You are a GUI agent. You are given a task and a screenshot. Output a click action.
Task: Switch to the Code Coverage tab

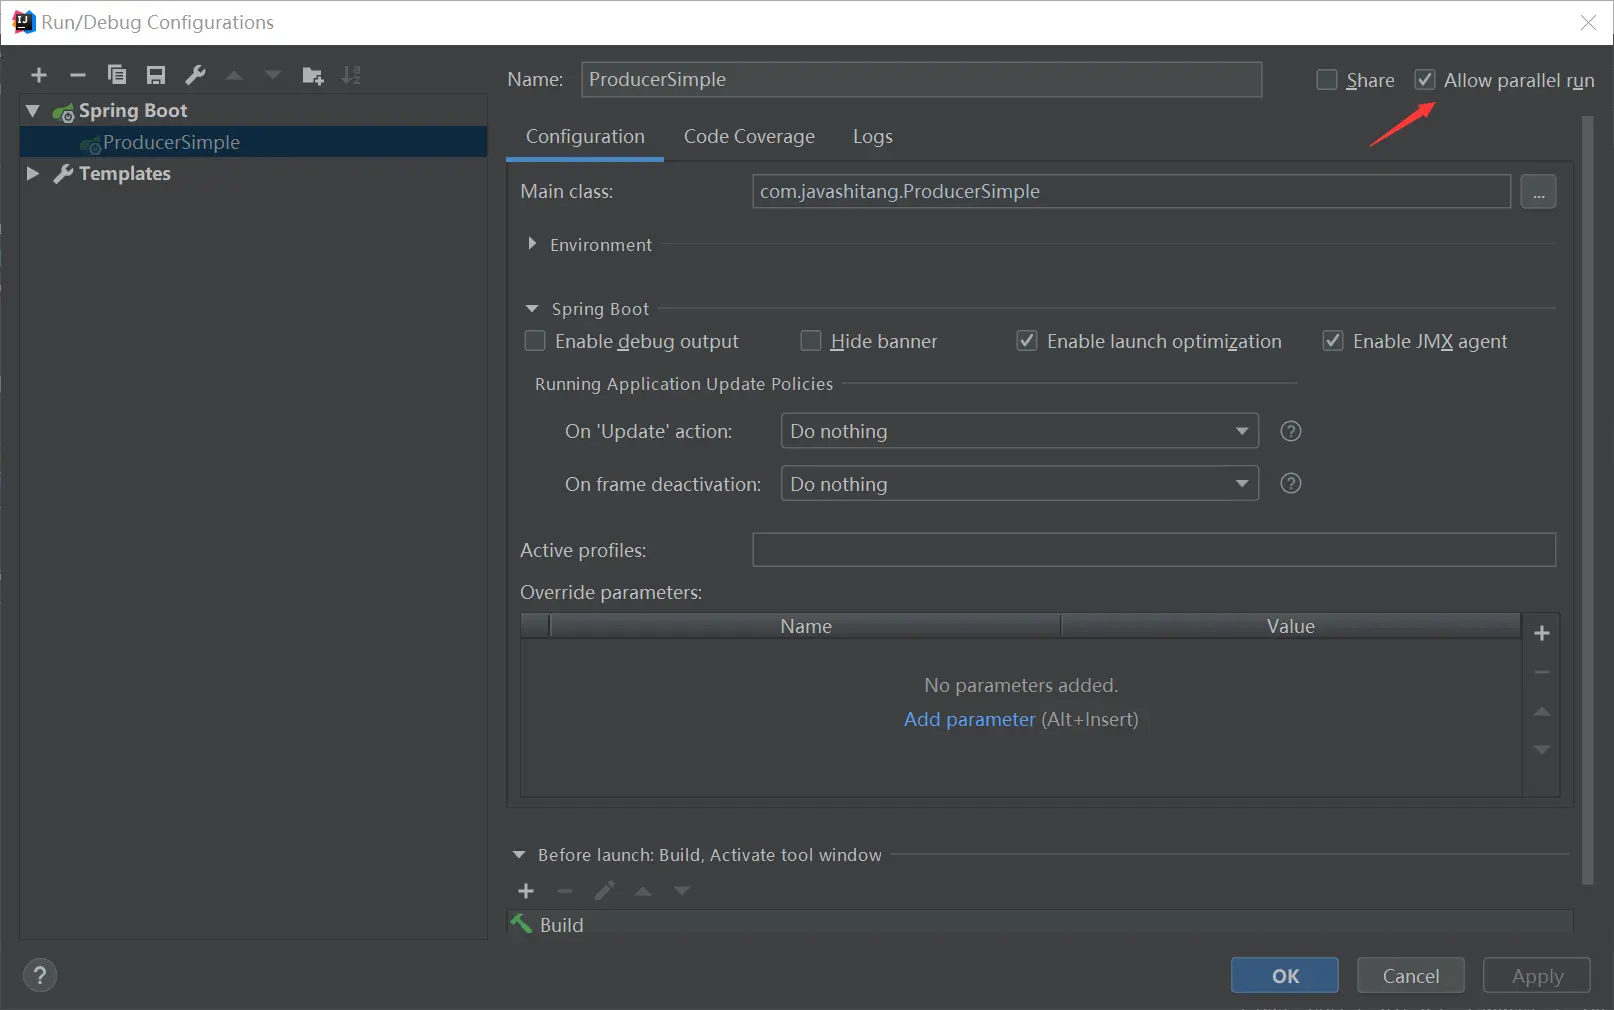tap(749, 137)
